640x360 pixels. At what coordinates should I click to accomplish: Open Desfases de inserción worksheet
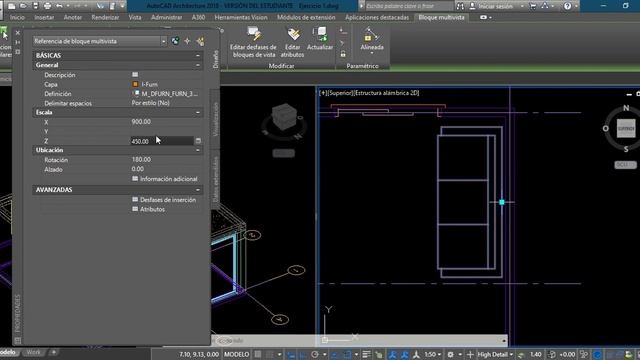point(135,200)
